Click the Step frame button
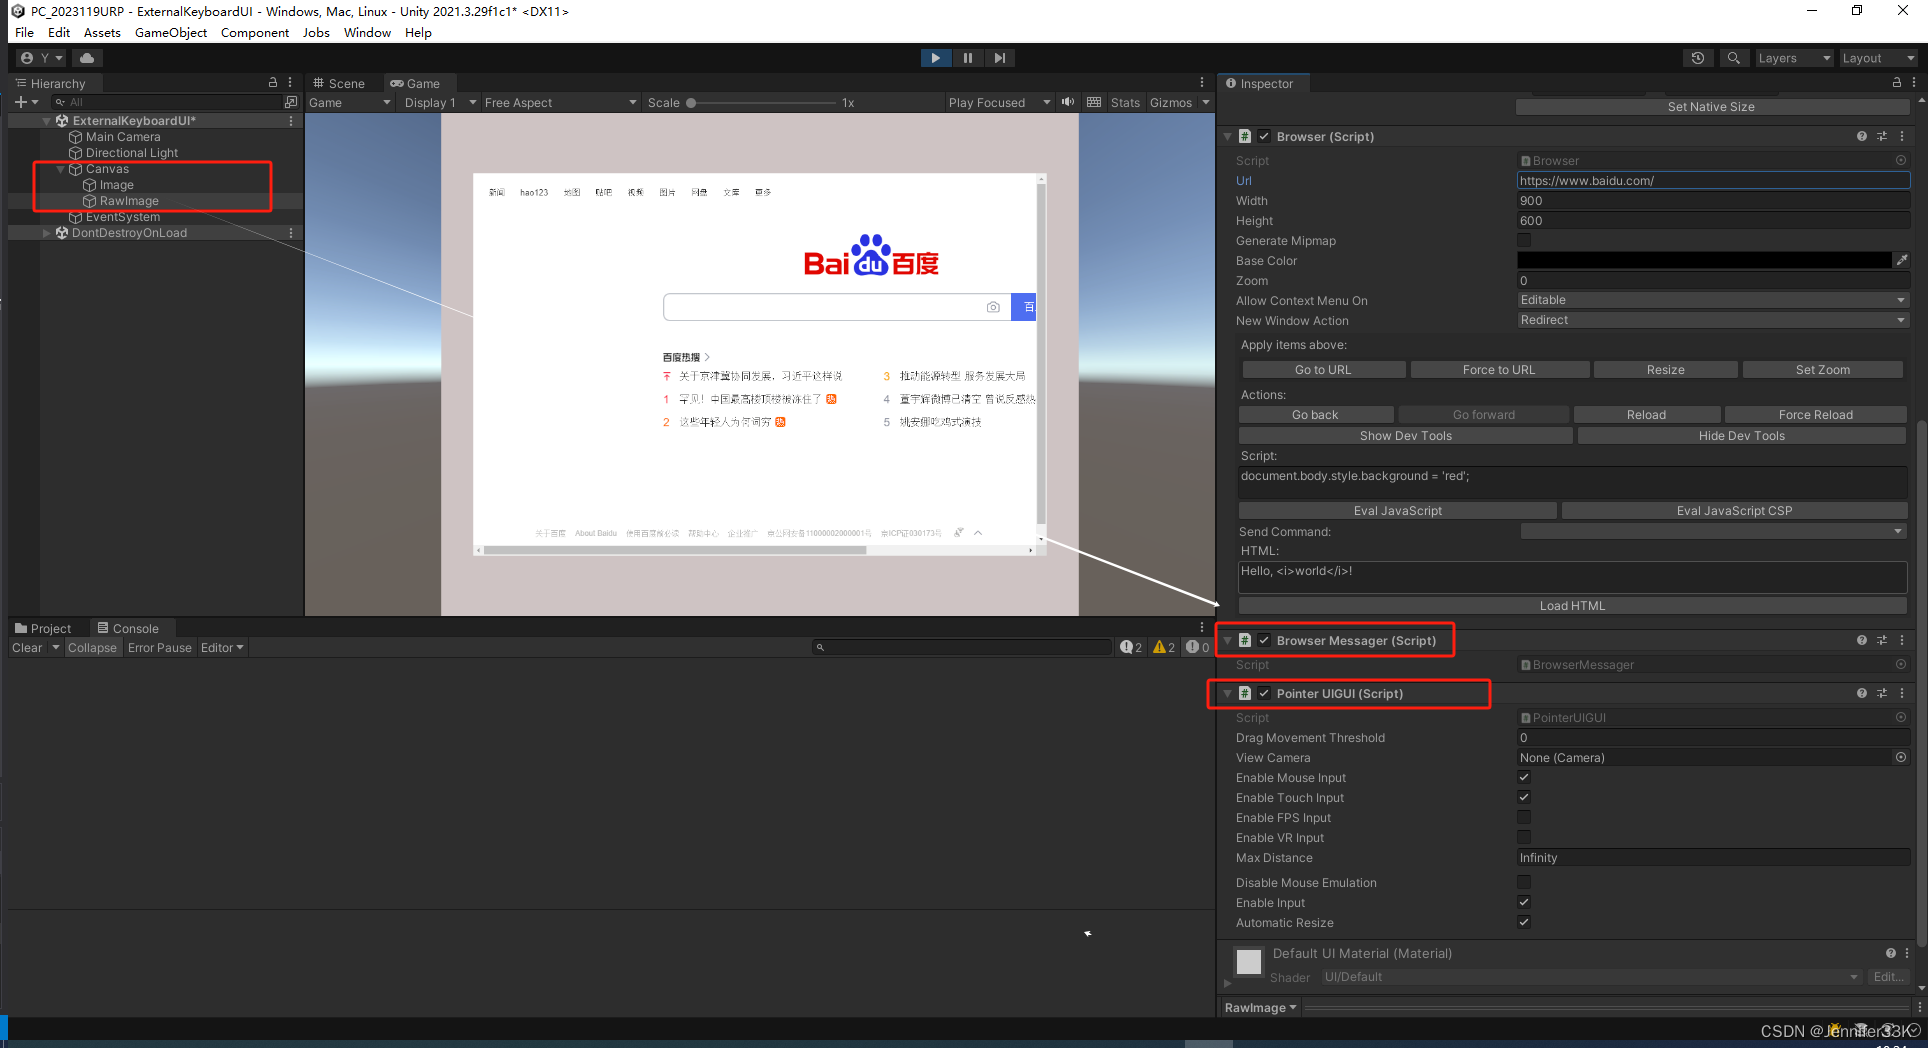Image resolution: width=1928 pixels, height=1048 pixels. [x=999, y=58]
